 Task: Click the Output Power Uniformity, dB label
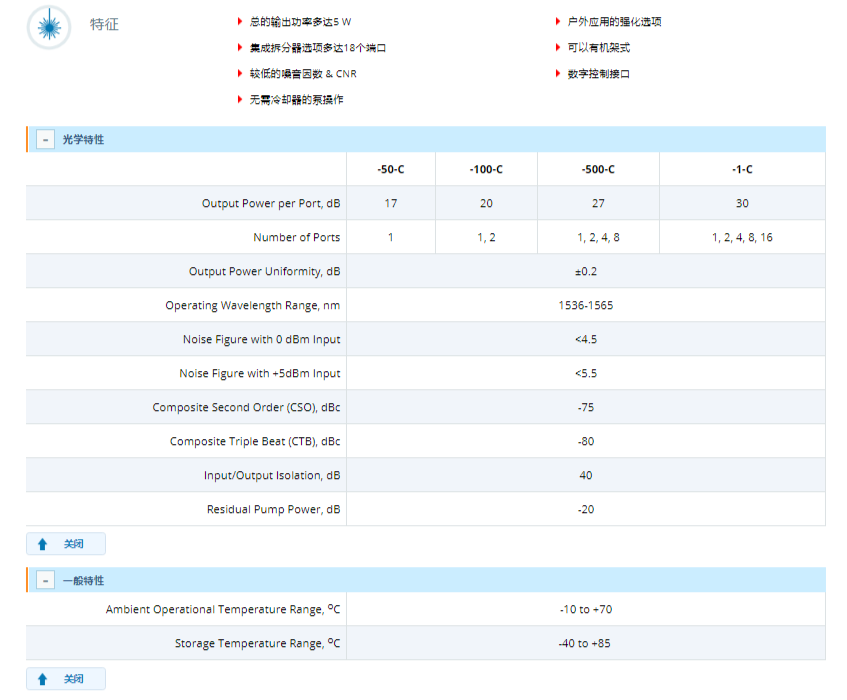pyautogui.click(x=264, y=271)
